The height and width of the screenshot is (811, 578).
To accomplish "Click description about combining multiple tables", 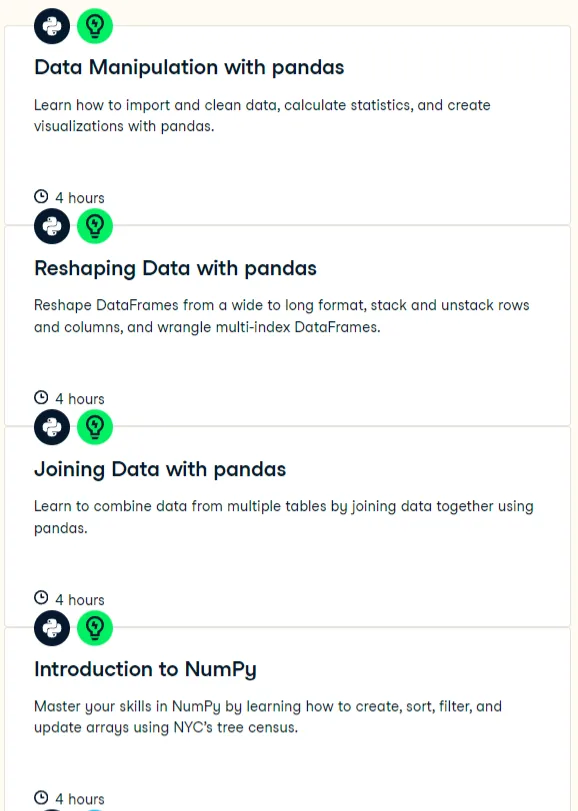I will [283, 517].
